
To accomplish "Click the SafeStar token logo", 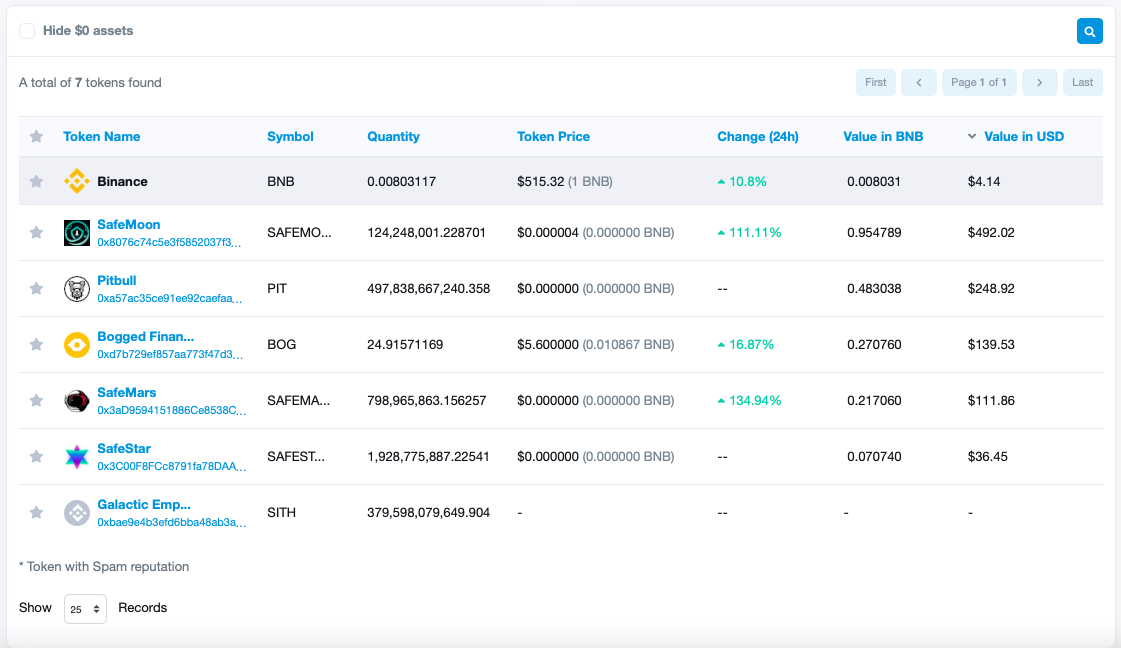I will pyautogui.click(x=76, y=456).
